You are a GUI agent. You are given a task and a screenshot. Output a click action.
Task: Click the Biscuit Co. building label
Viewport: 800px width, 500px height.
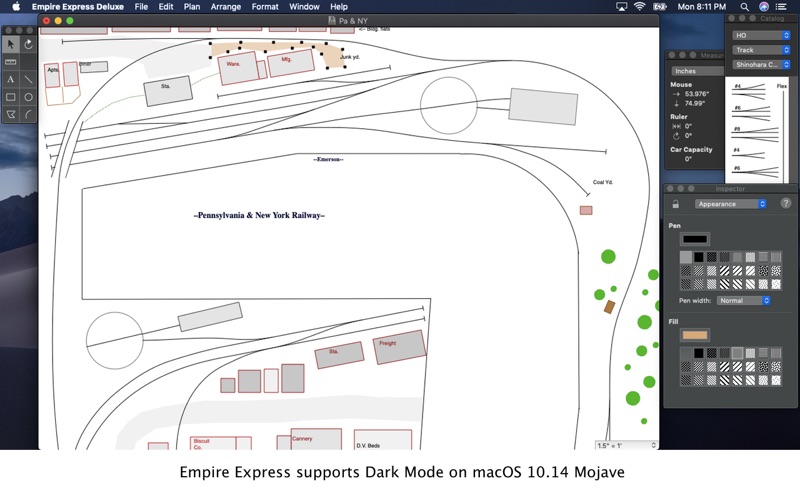point(201,444)
